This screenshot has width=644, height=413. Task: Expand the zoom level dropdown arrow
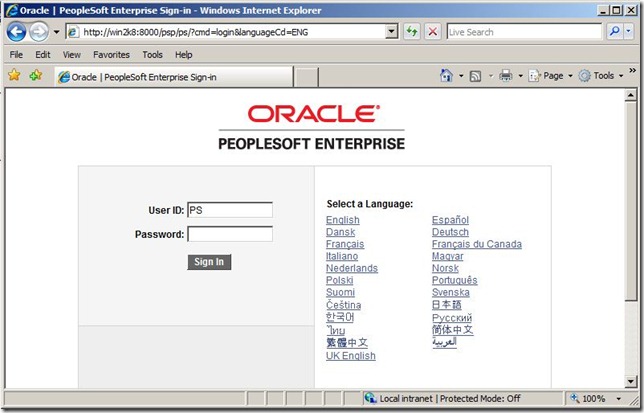pos(619,398)
